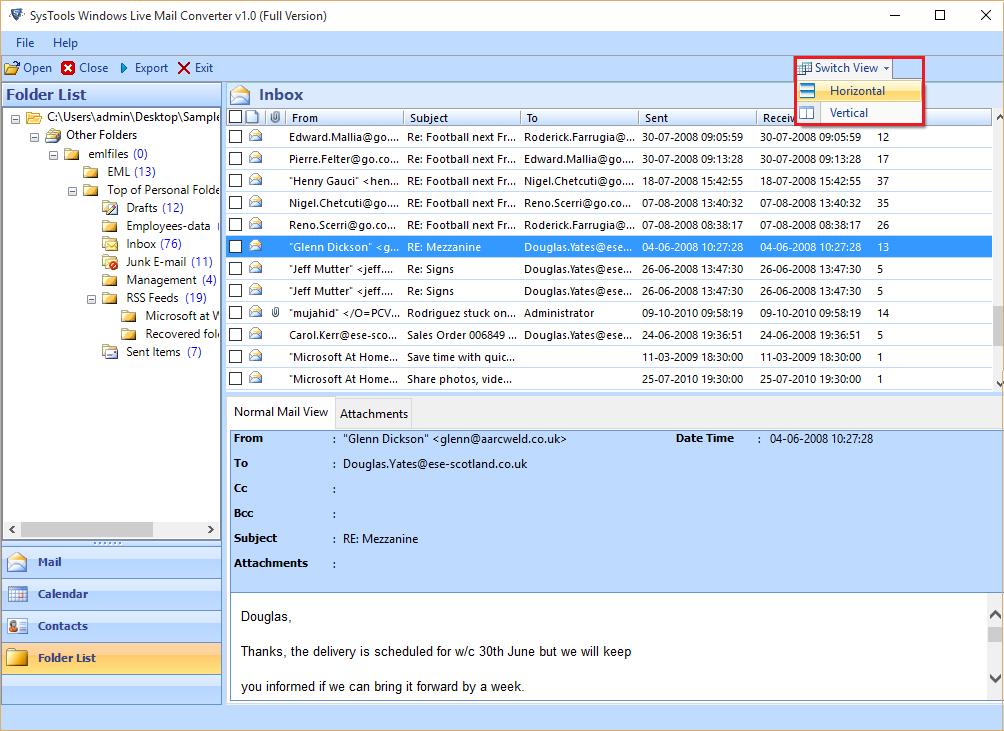Click the email list vertical scrollbar thumb
Screen dimensions: 1004x731
tap(999, 325)
